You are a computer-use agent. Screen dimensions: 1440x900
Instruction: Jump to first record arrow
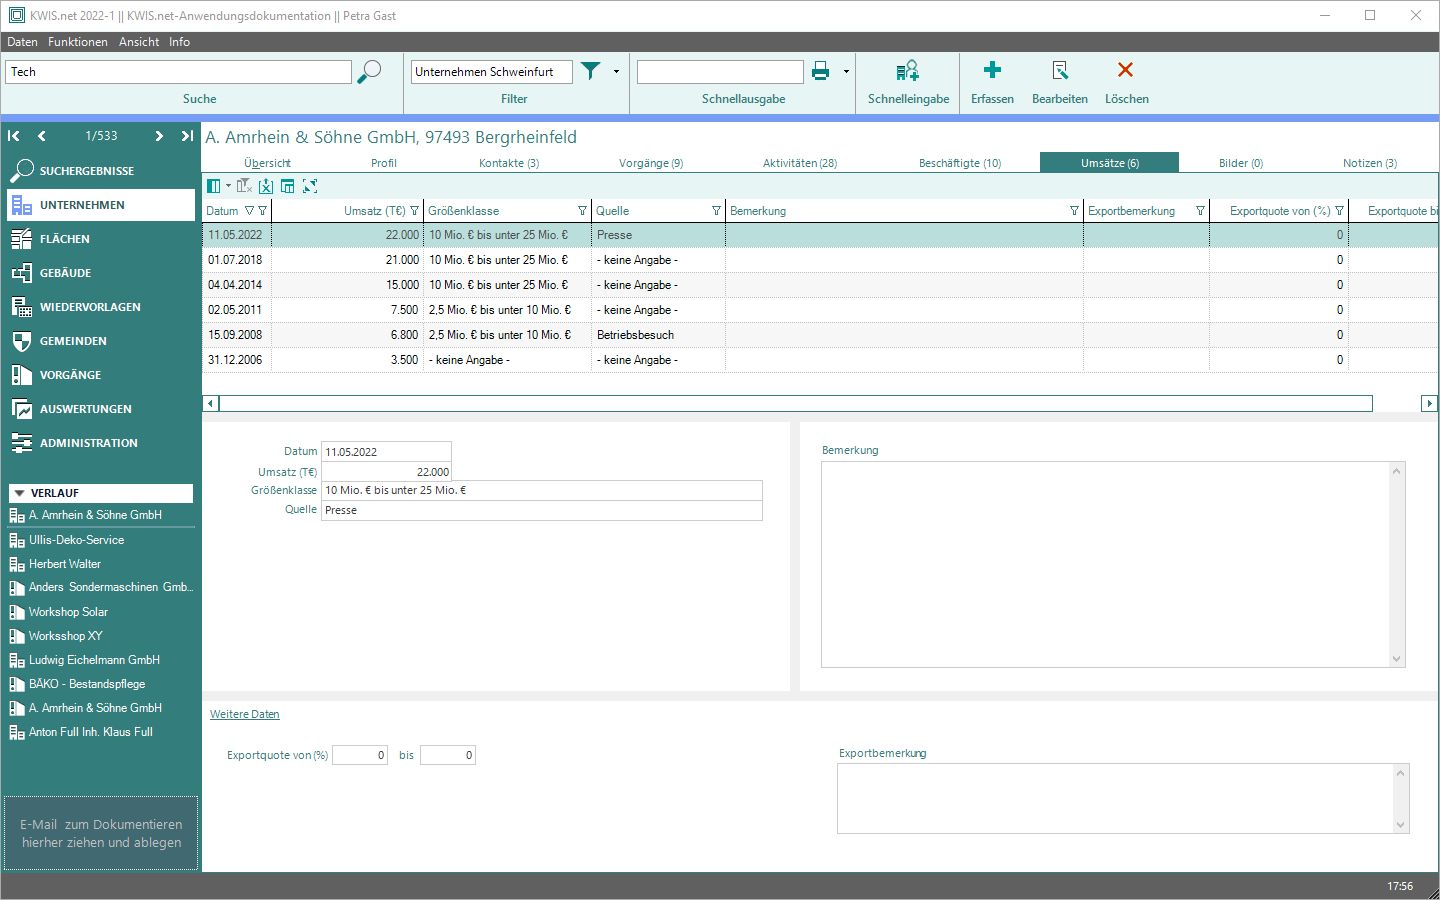(14, 136)
